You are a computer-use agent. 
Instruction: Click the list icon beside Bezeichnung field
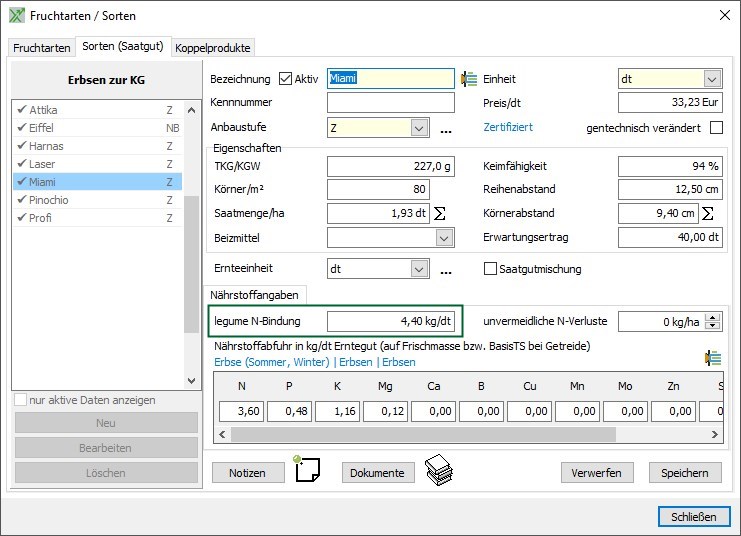pos(468,79)
